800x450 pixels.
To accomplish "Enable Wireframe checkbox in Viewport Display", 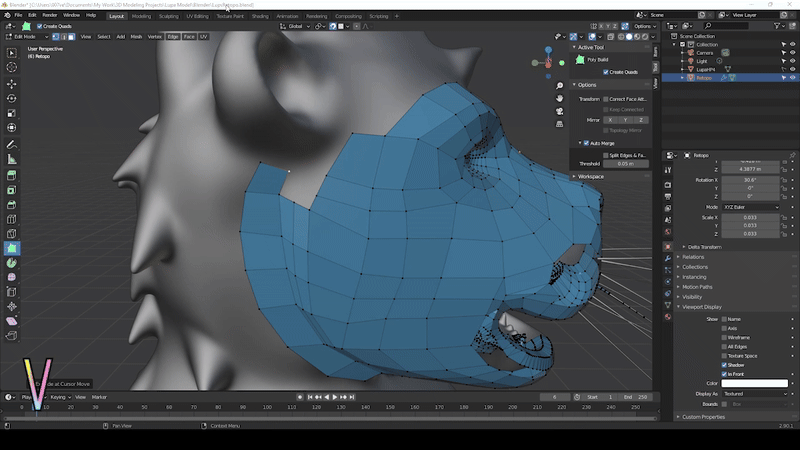I will tap(724, 337).
